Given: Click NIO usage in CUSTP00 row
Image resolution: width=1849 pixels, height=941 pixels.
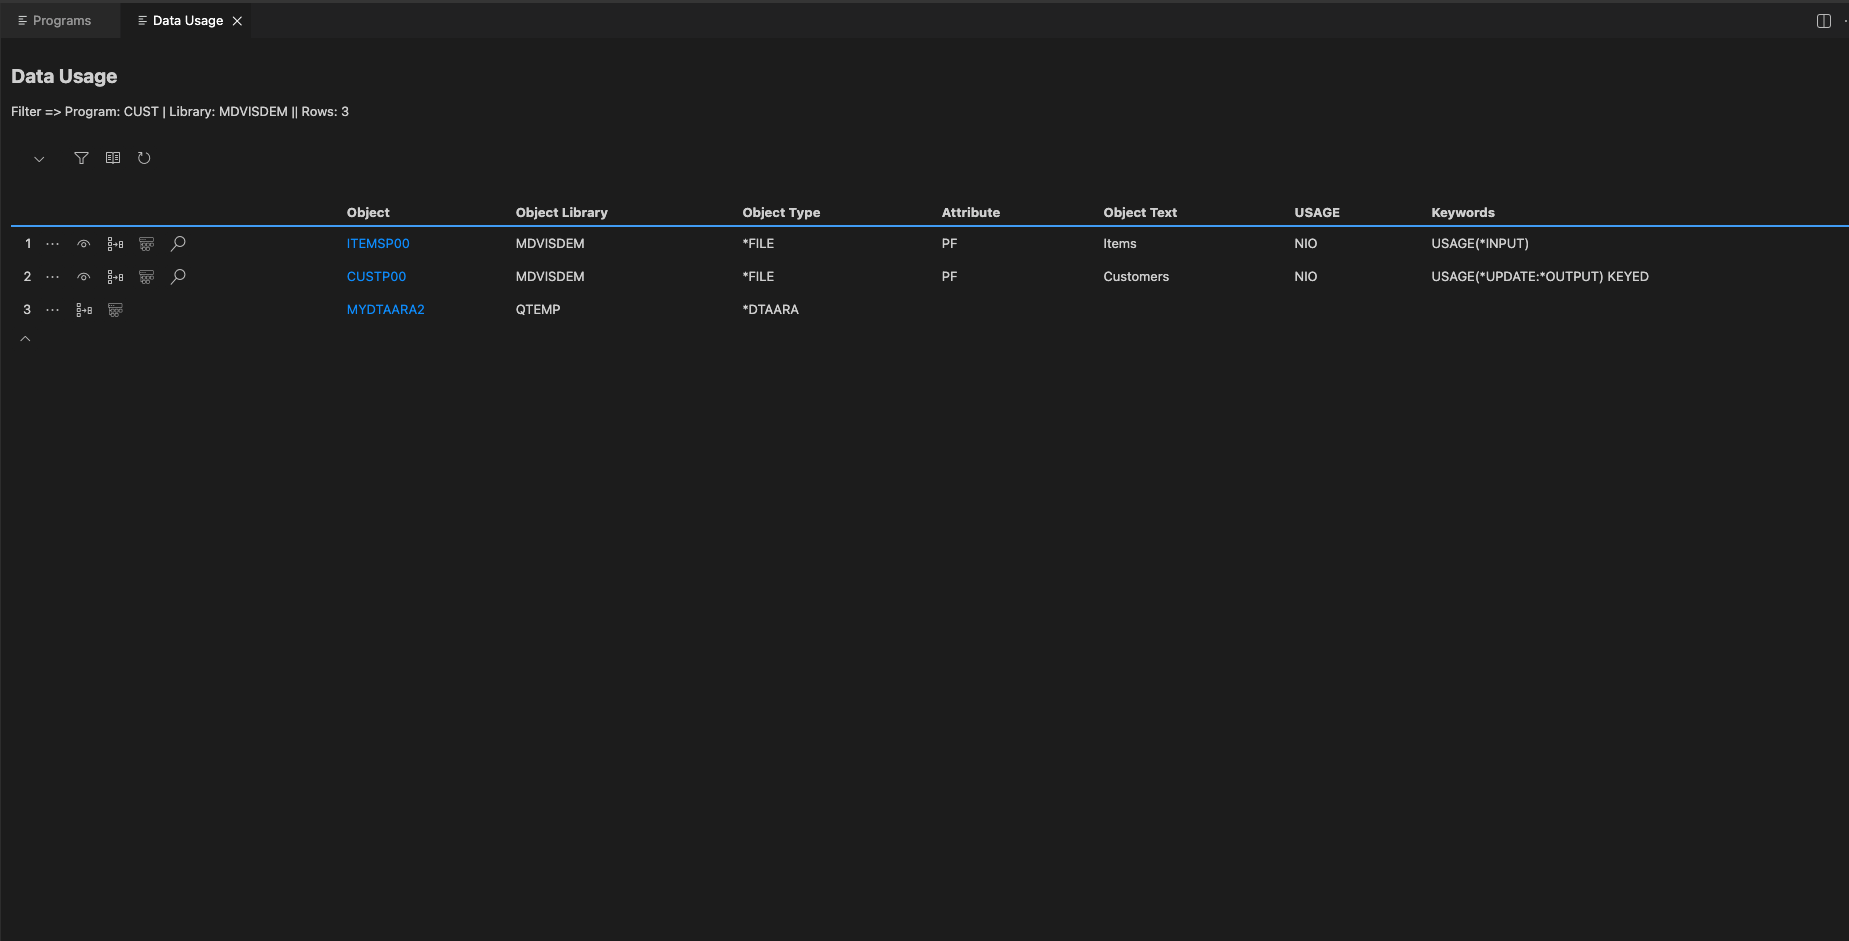Looking at the screenshot, I should click(1305, 277).
